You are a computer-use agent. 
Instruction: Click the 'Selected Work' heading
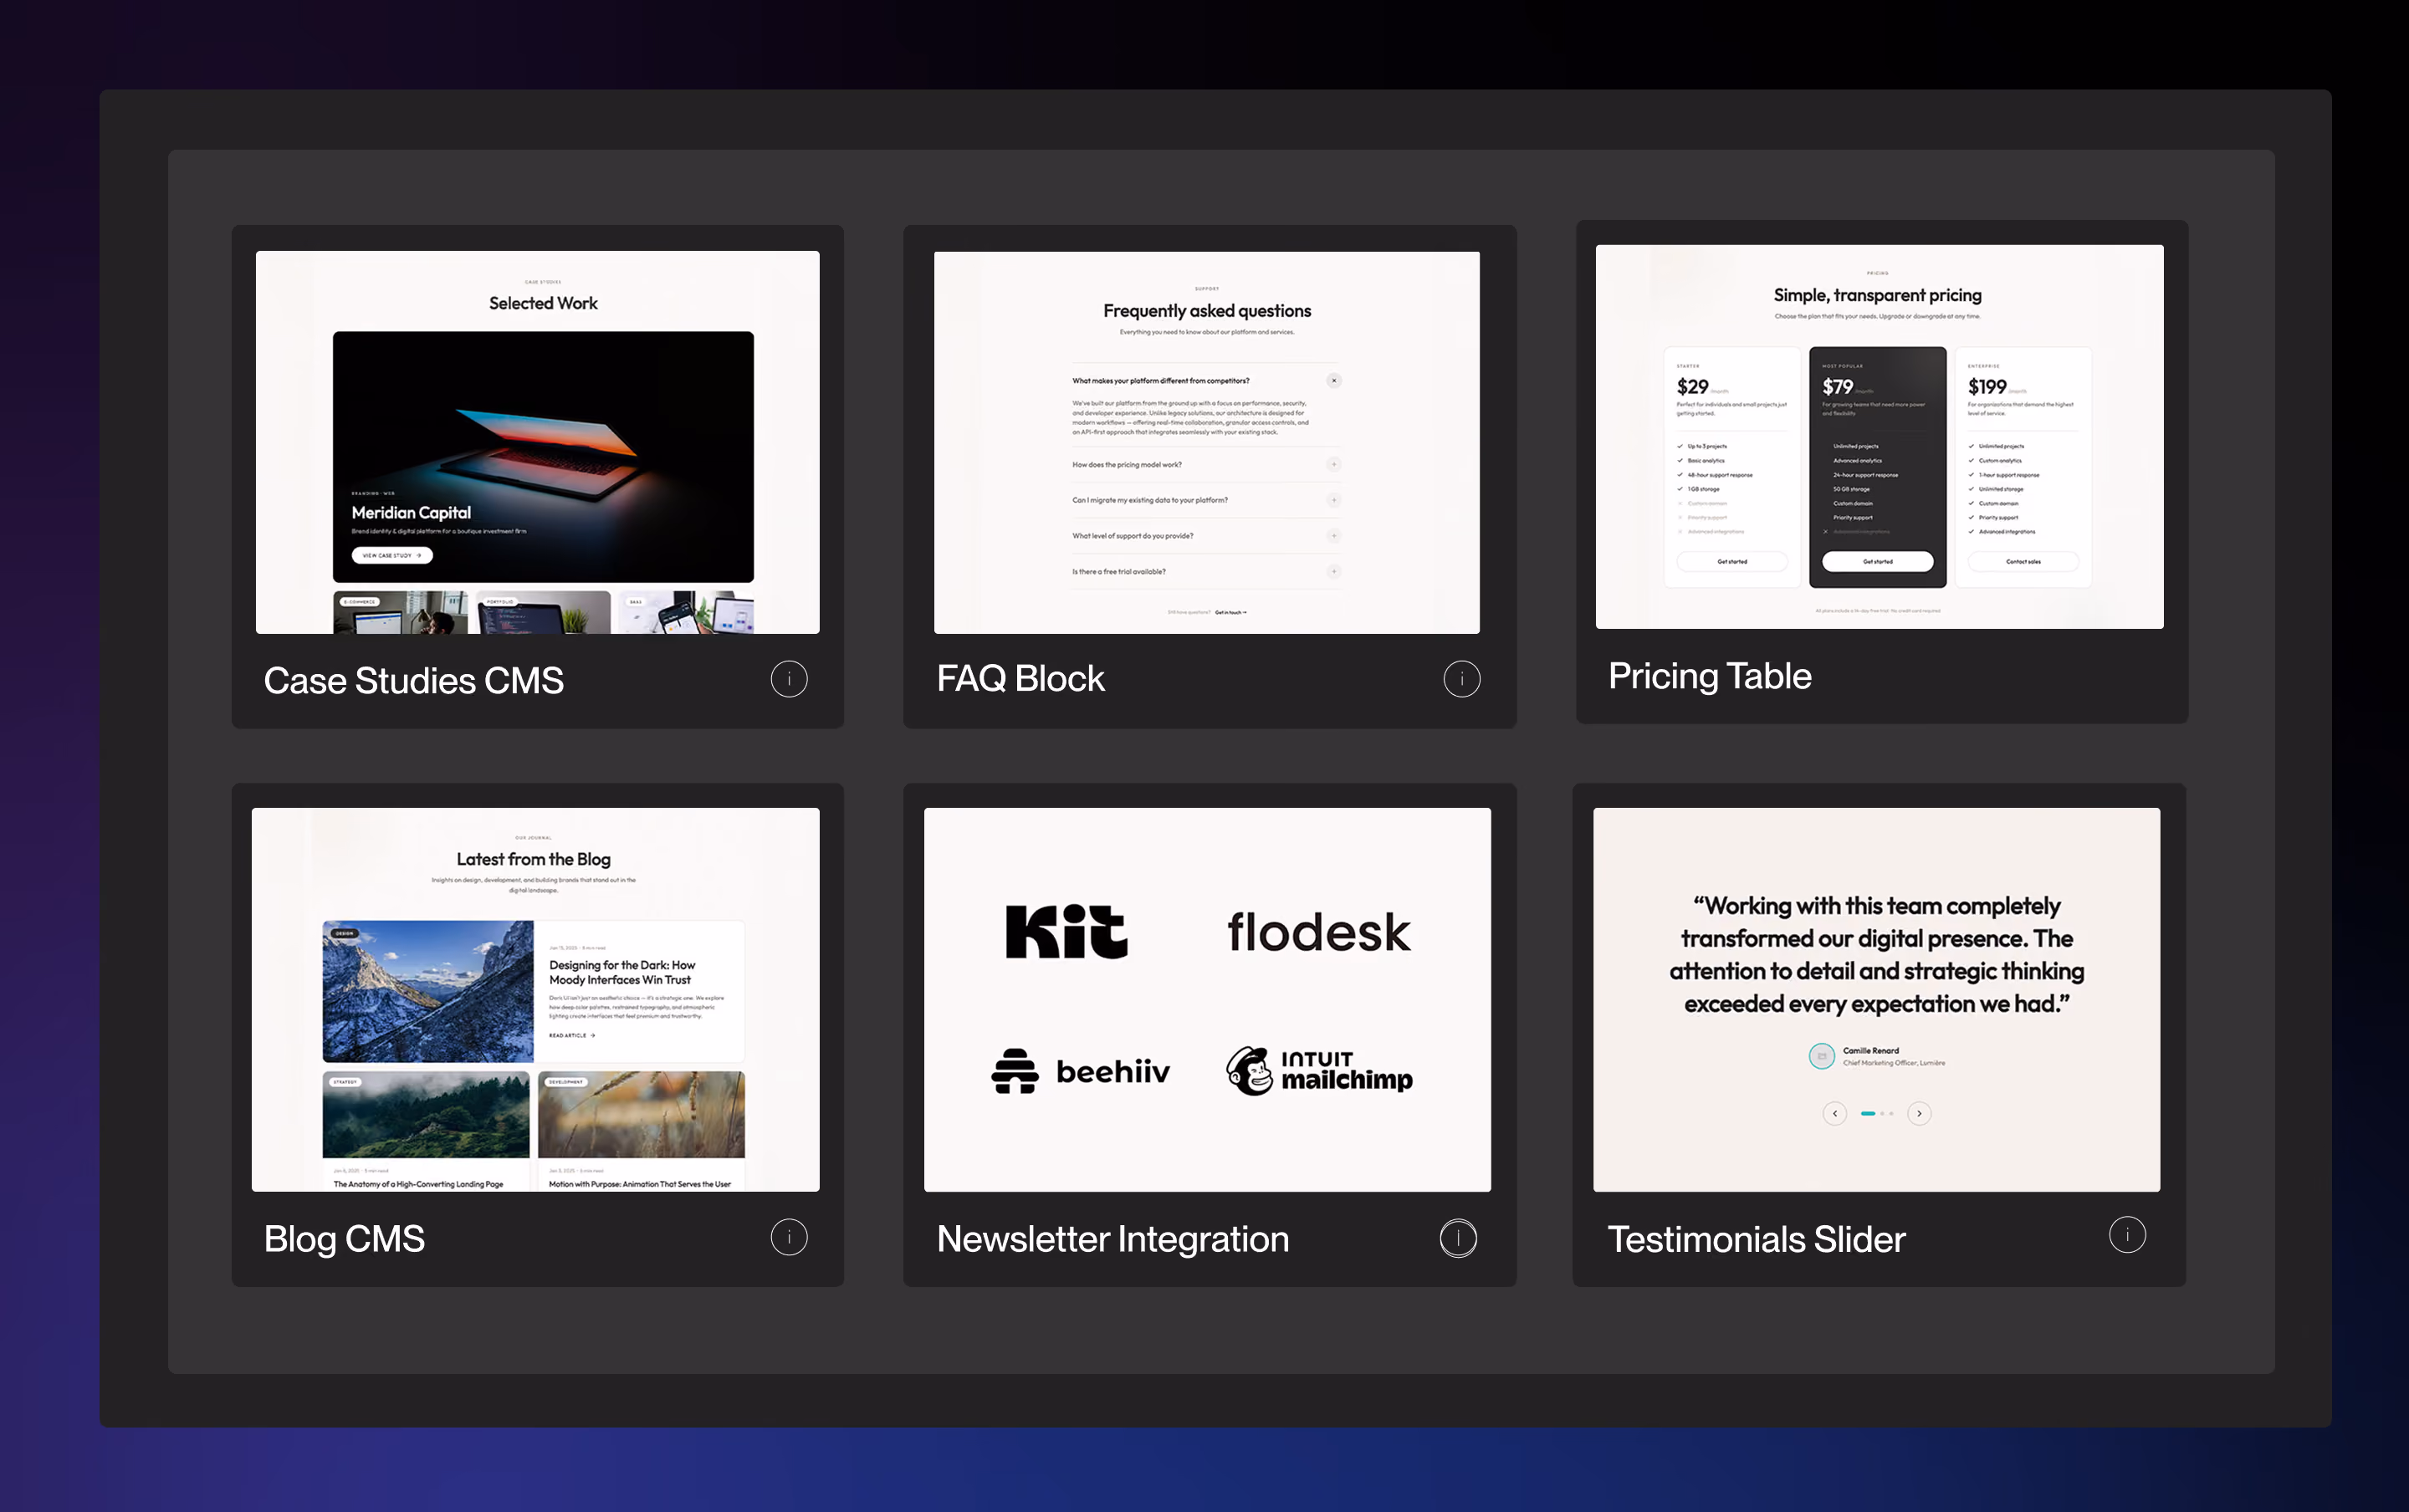pyautogui.click(x=543, y=303)
